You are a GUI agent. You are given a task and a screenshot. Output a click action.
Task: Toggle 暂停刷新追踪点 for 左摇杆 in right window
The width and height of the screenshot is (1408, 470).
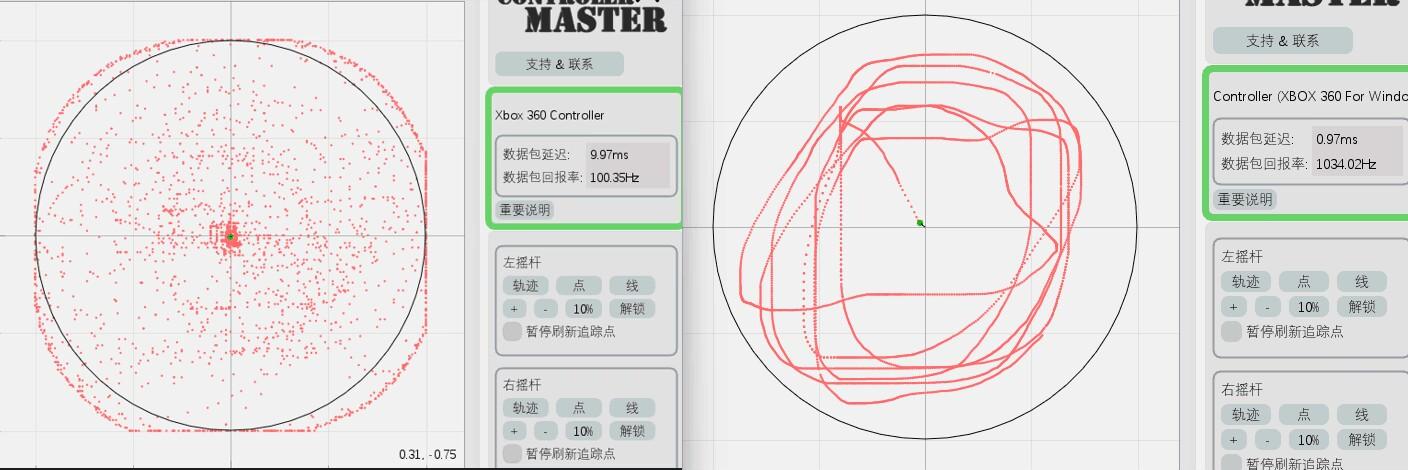1232,332
